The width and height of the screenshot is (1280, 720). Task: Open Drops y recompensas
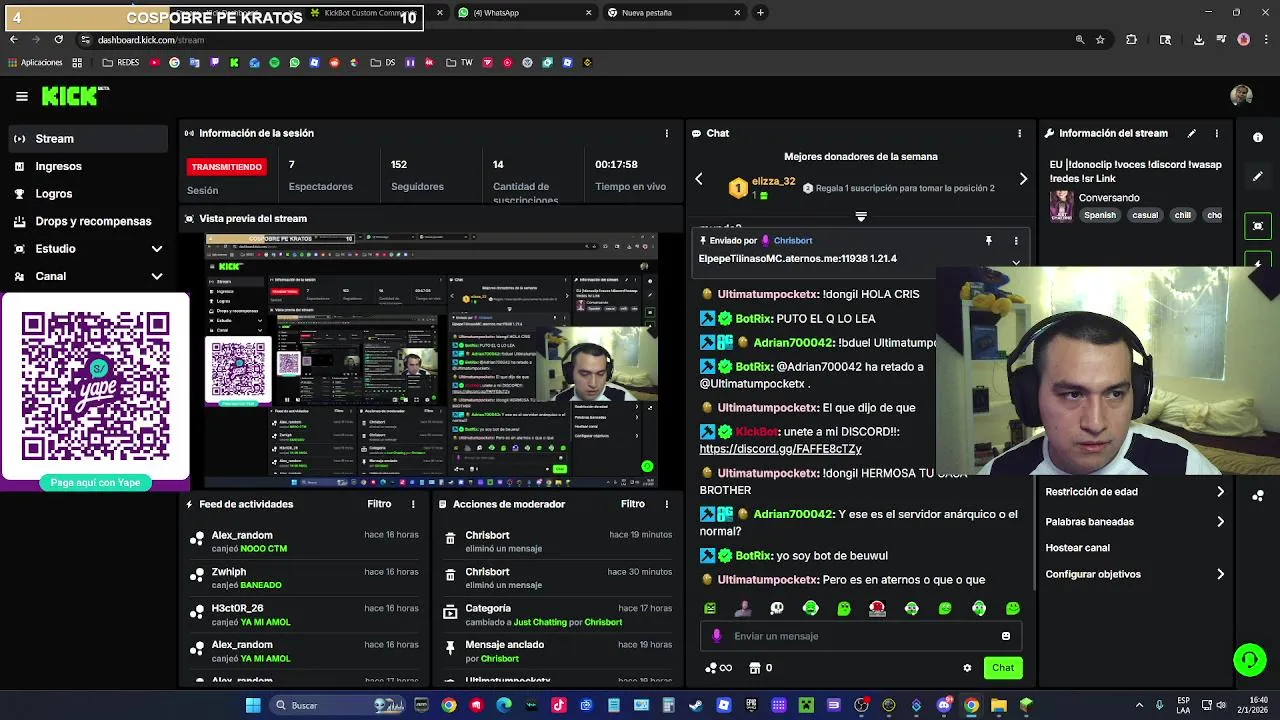click(x=88, y=221)
